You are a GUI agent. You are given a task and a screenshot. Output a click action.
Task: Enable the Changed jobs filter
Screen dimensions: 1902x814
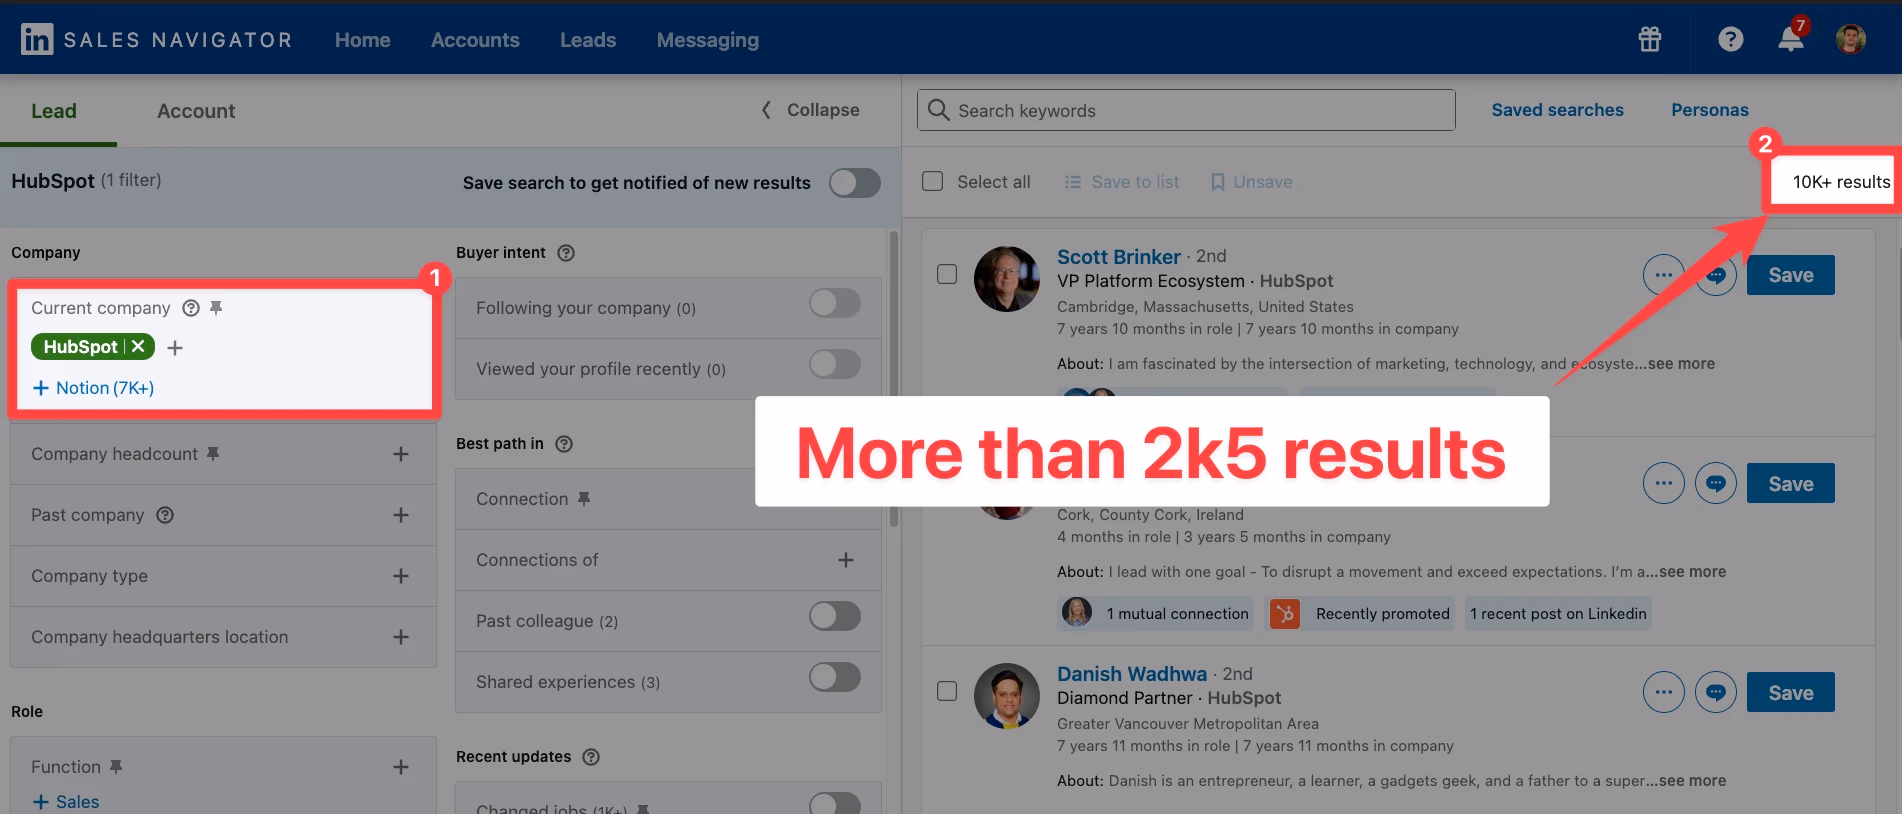pyautogui.click(x=835, y=803)
